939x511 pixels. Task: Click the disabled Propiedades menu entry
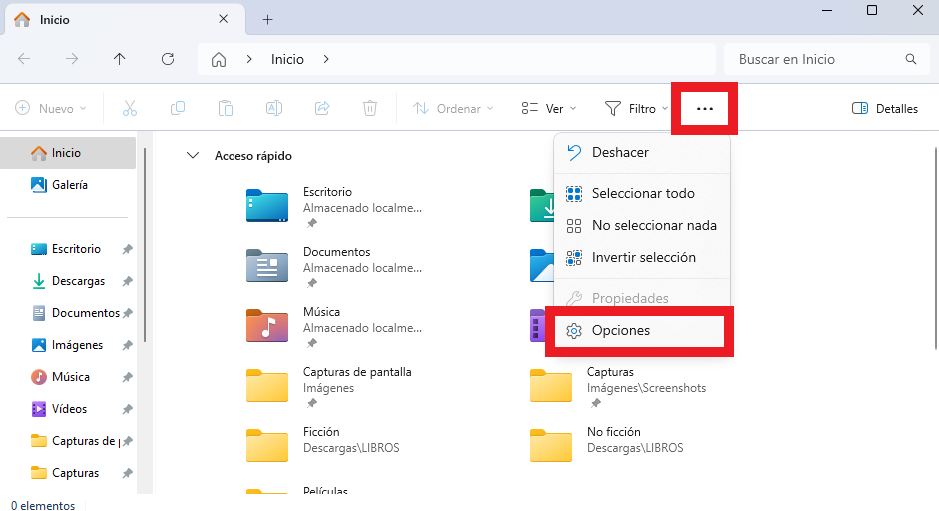(642, 298)
